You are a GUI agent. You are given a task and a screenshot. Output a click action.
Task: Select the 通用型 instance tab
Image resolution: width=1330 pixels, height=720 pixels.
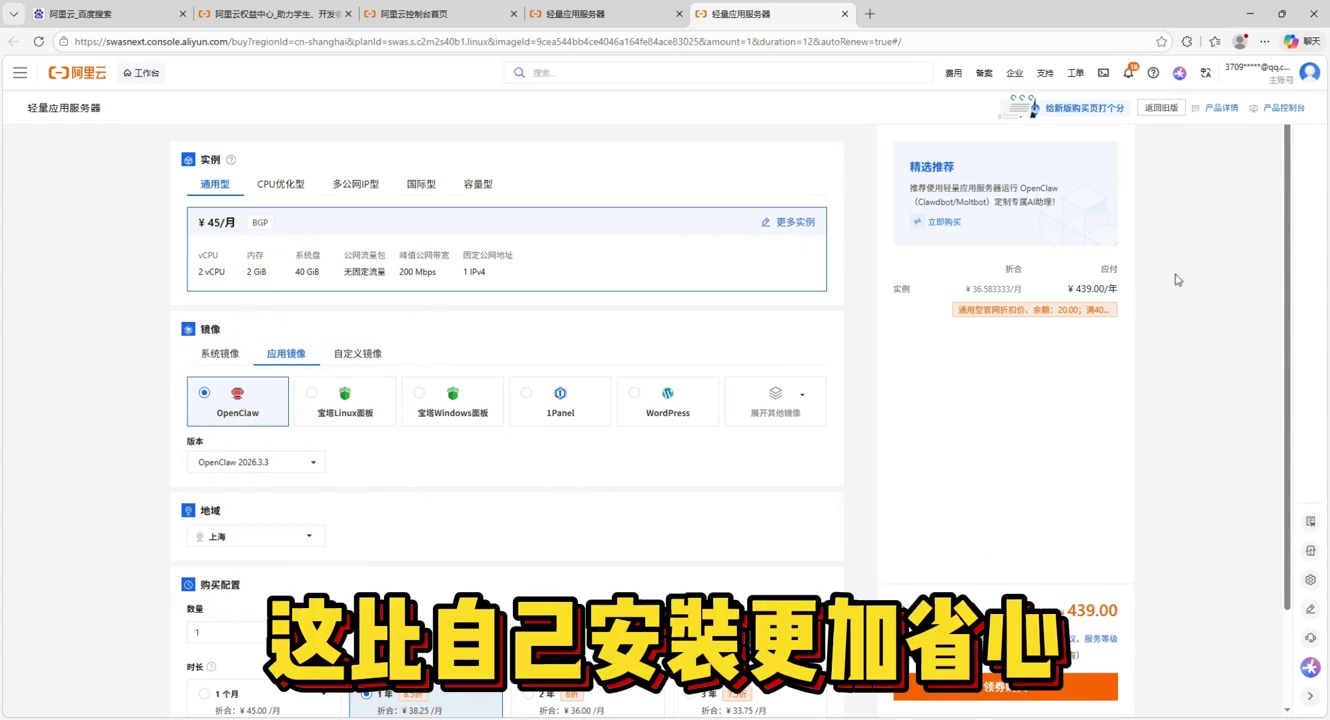[x=215, y=184]
